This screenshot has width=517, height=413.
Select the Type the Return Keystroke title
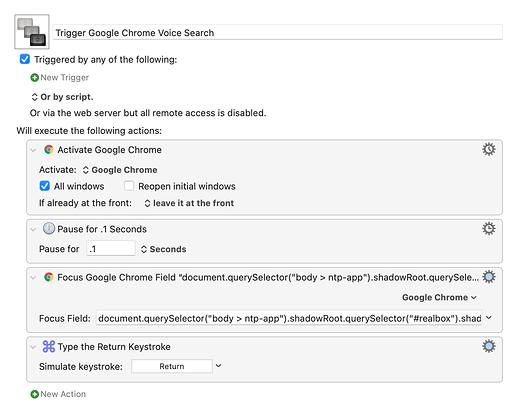(114, 347)
